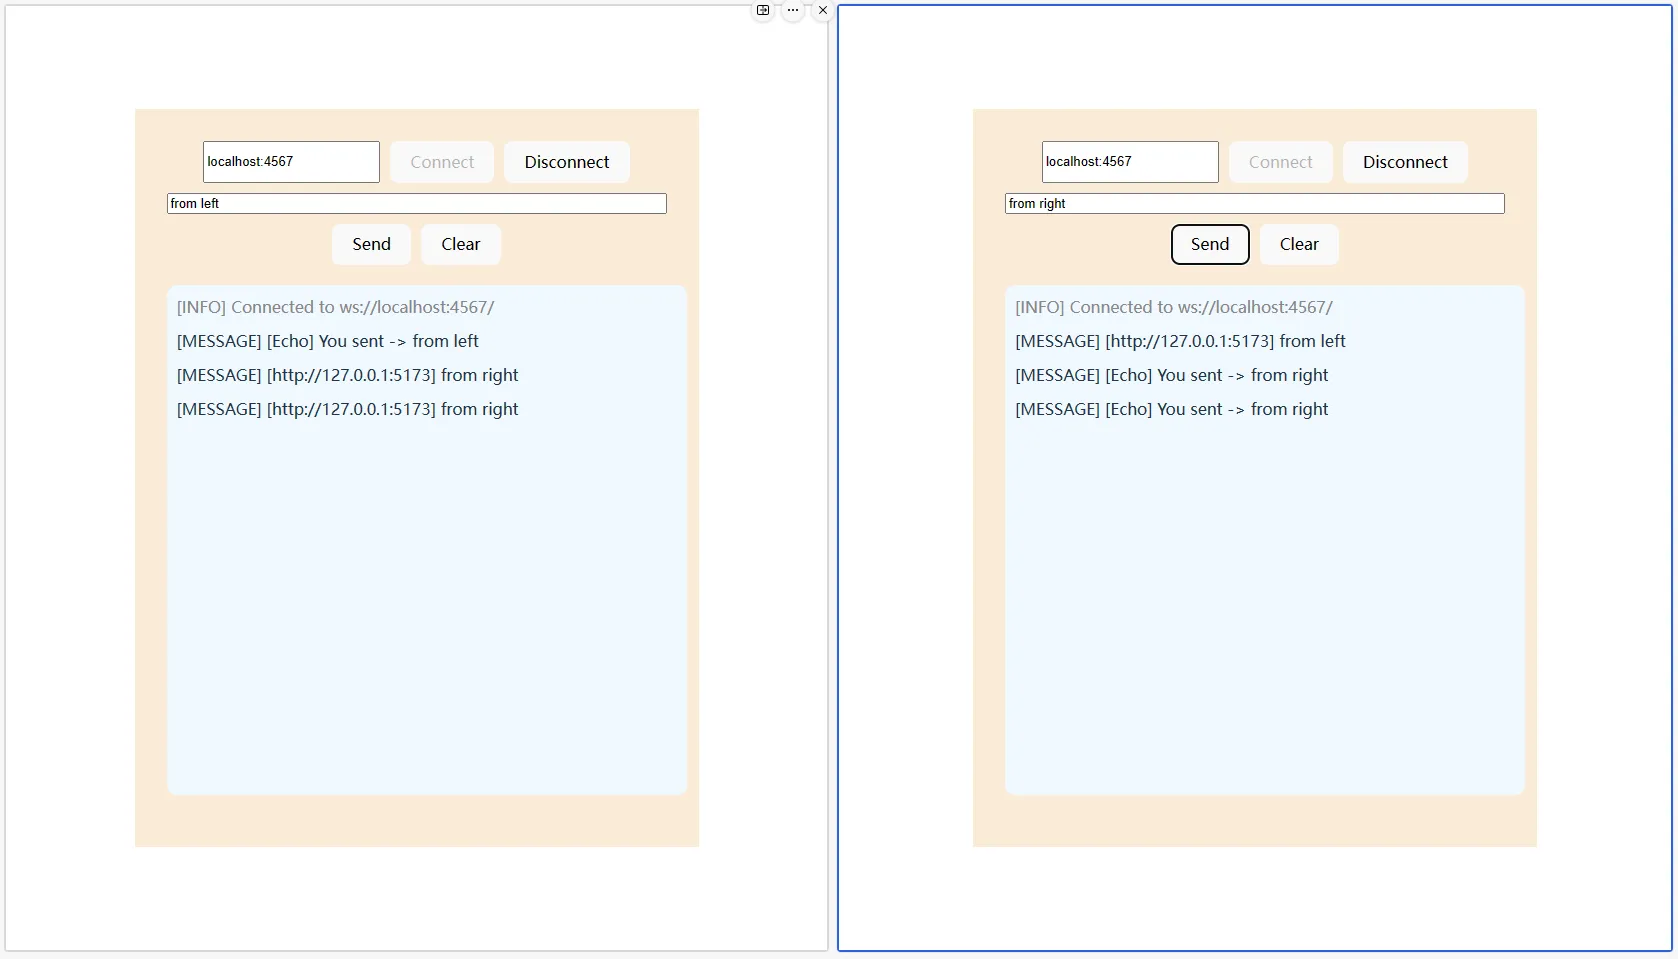This screenshot has width=1678, height=959.
Task: Disconnect the right pane WebSocket client
Action: coord(1404,162)
